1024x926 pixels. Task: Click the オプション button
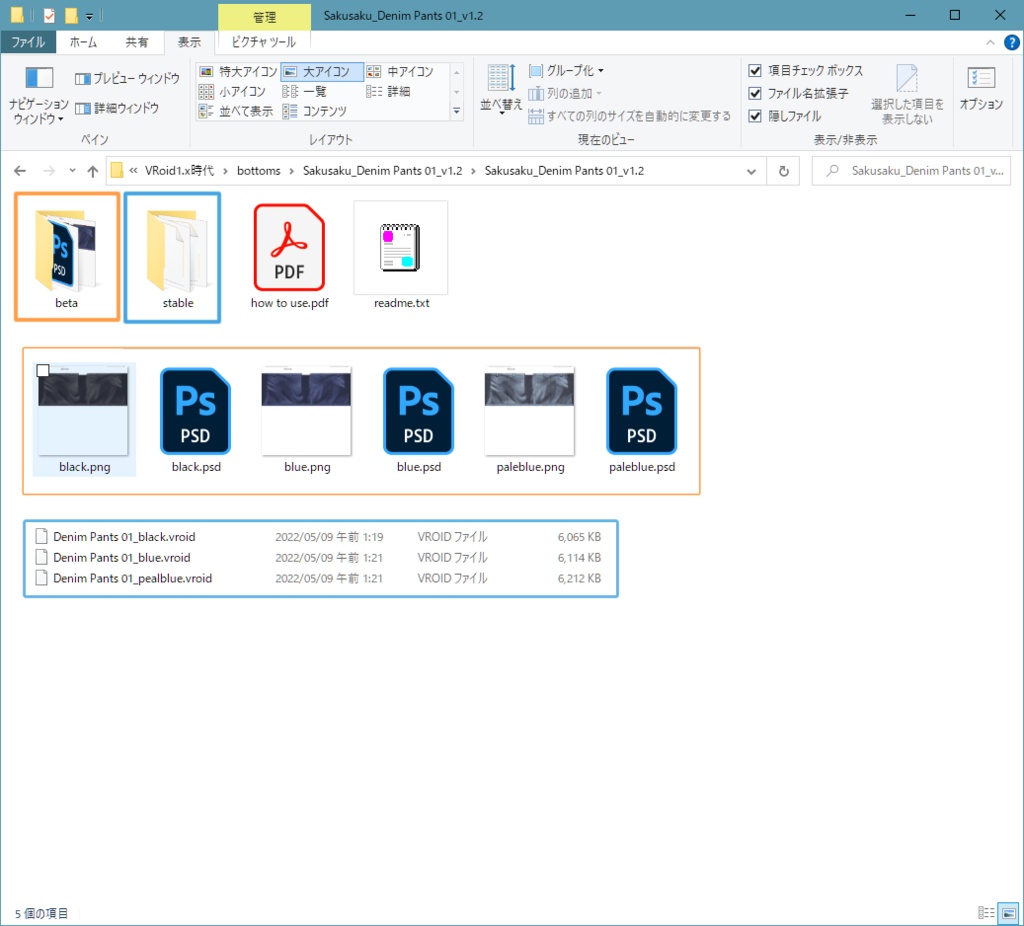point(981,89)
